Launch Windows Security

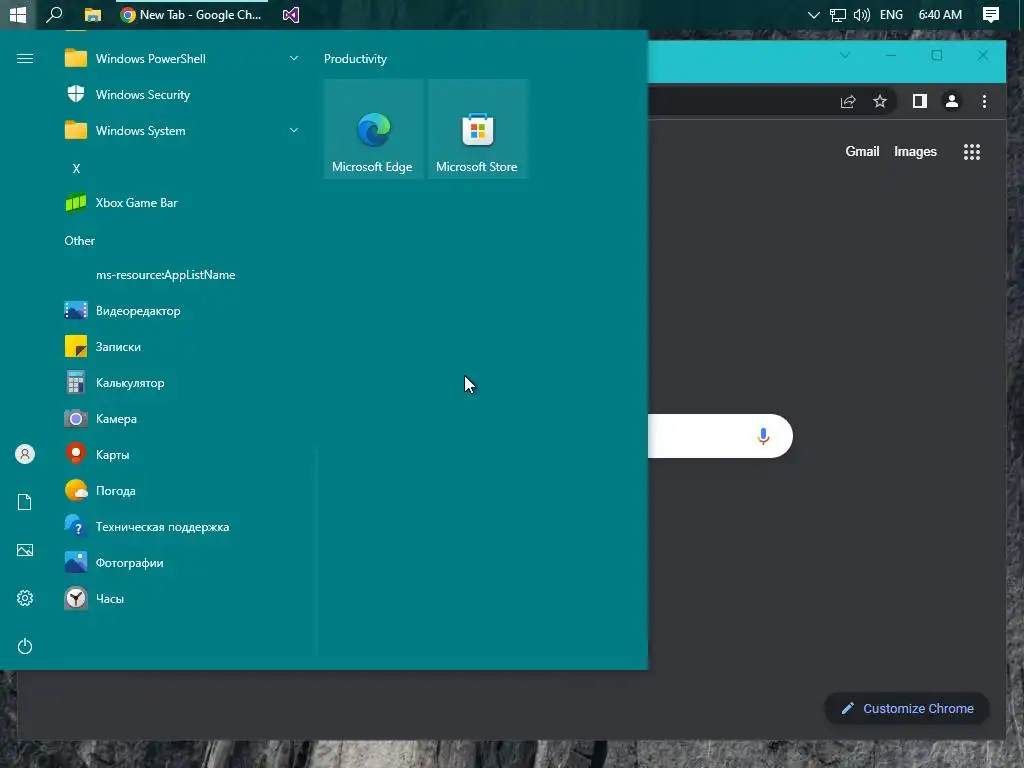click(180, 95)
